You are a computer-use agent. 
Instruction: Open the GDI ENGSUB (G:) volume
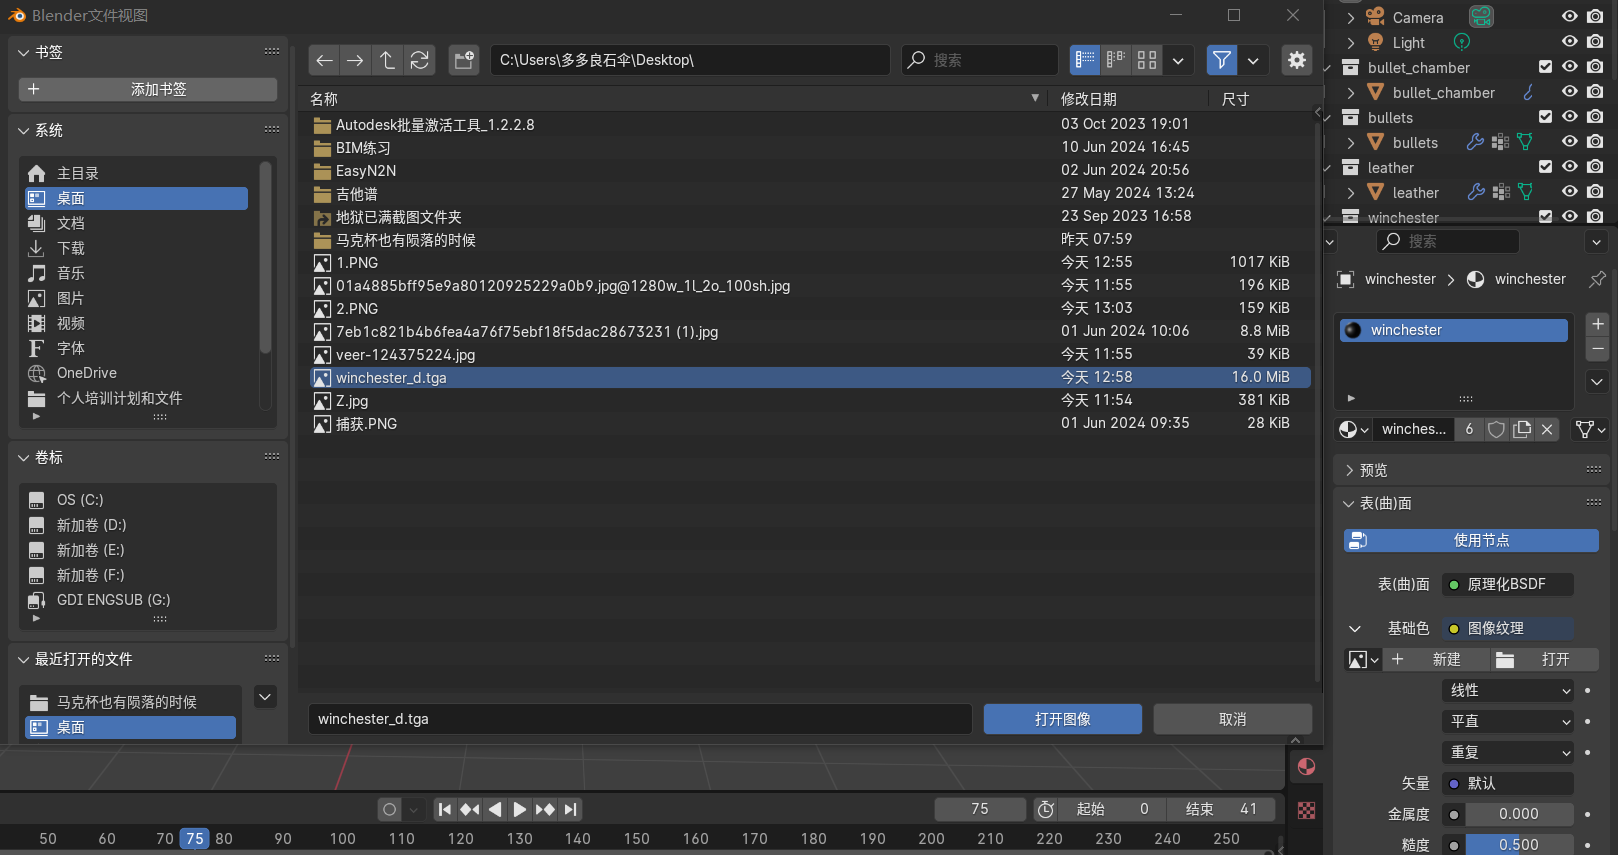tap(148, 600)
